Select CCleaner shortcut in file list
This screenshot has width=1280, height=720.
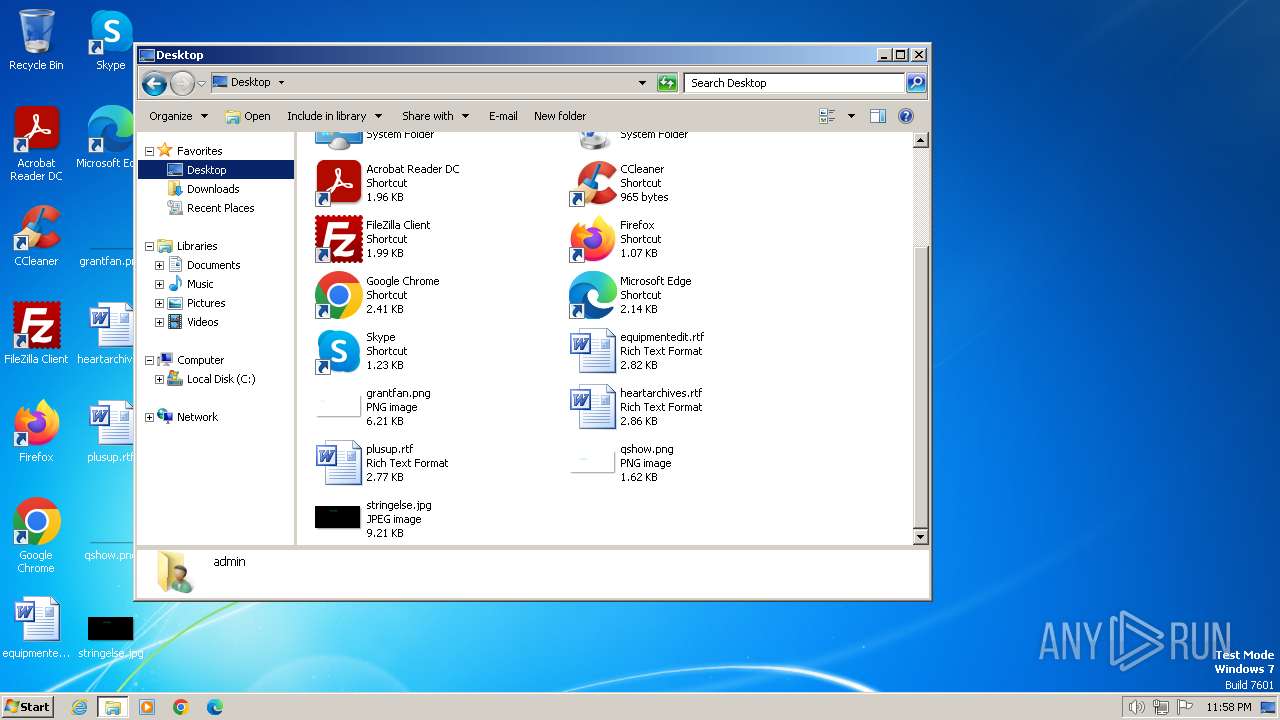click(620, 183)
